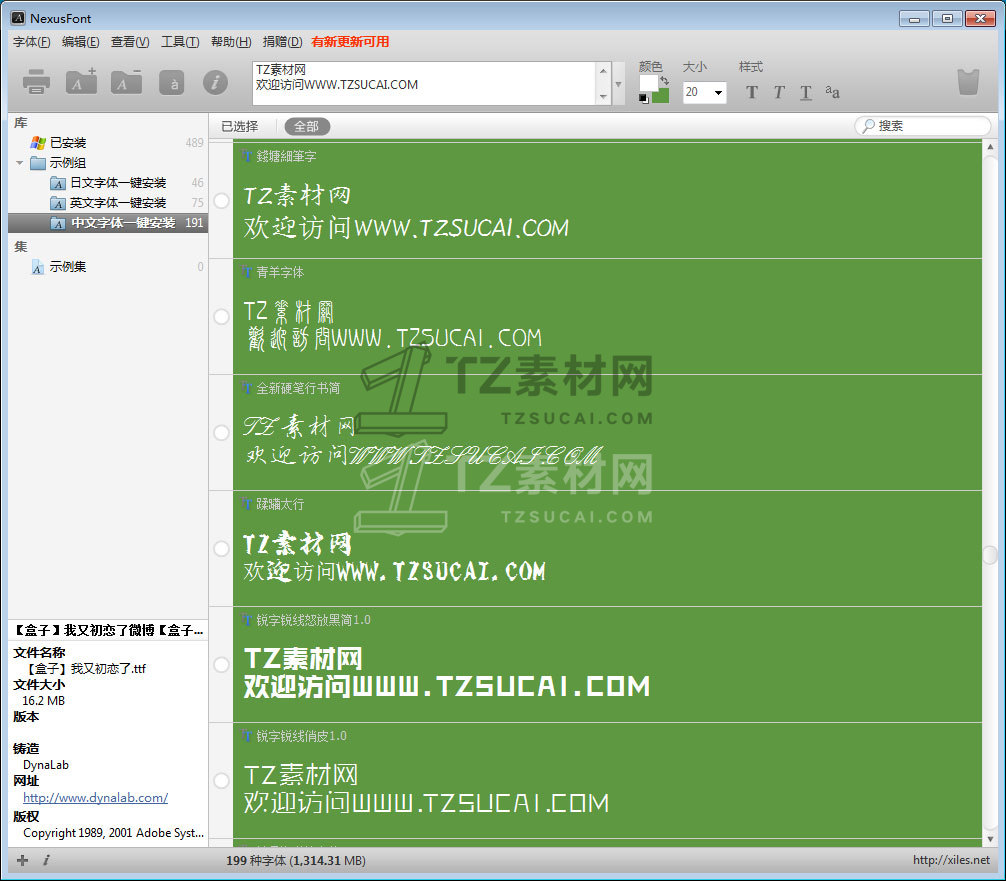Select the circle for 全新硬笔行书简 row
Screen dimensions: 1006x881
(221, 433)
